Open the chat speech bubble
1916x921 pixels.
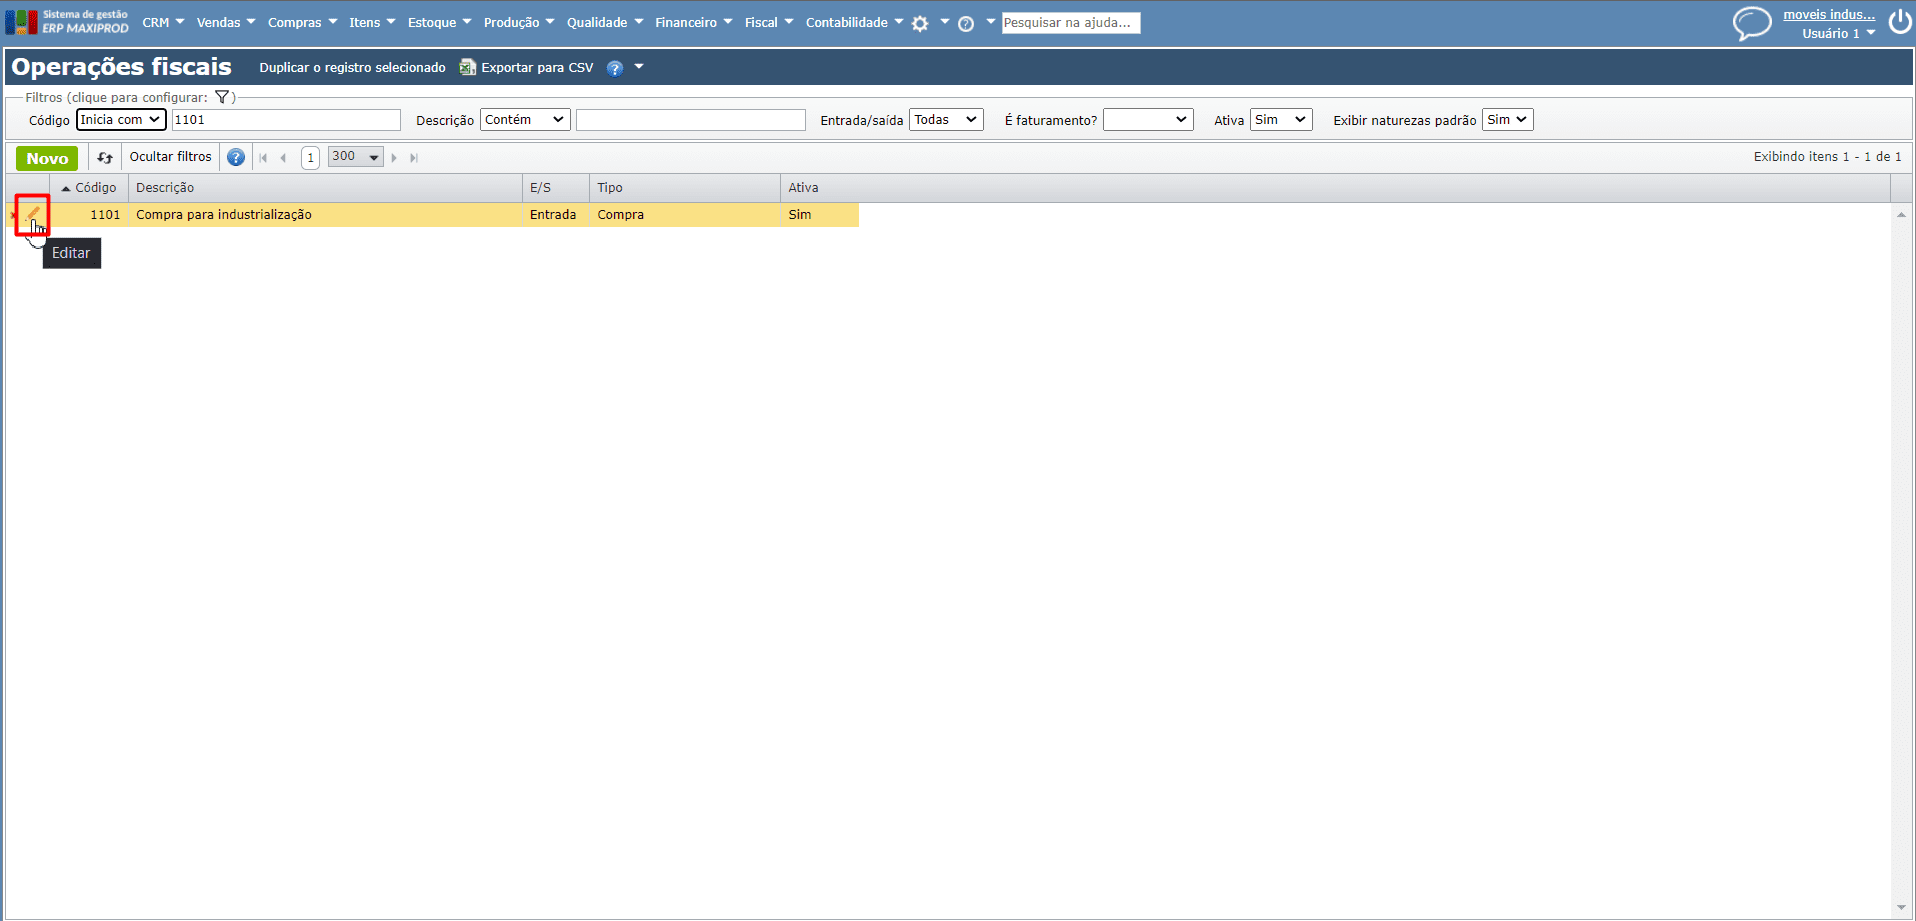pyautogui.click(x=1752, y=23)
